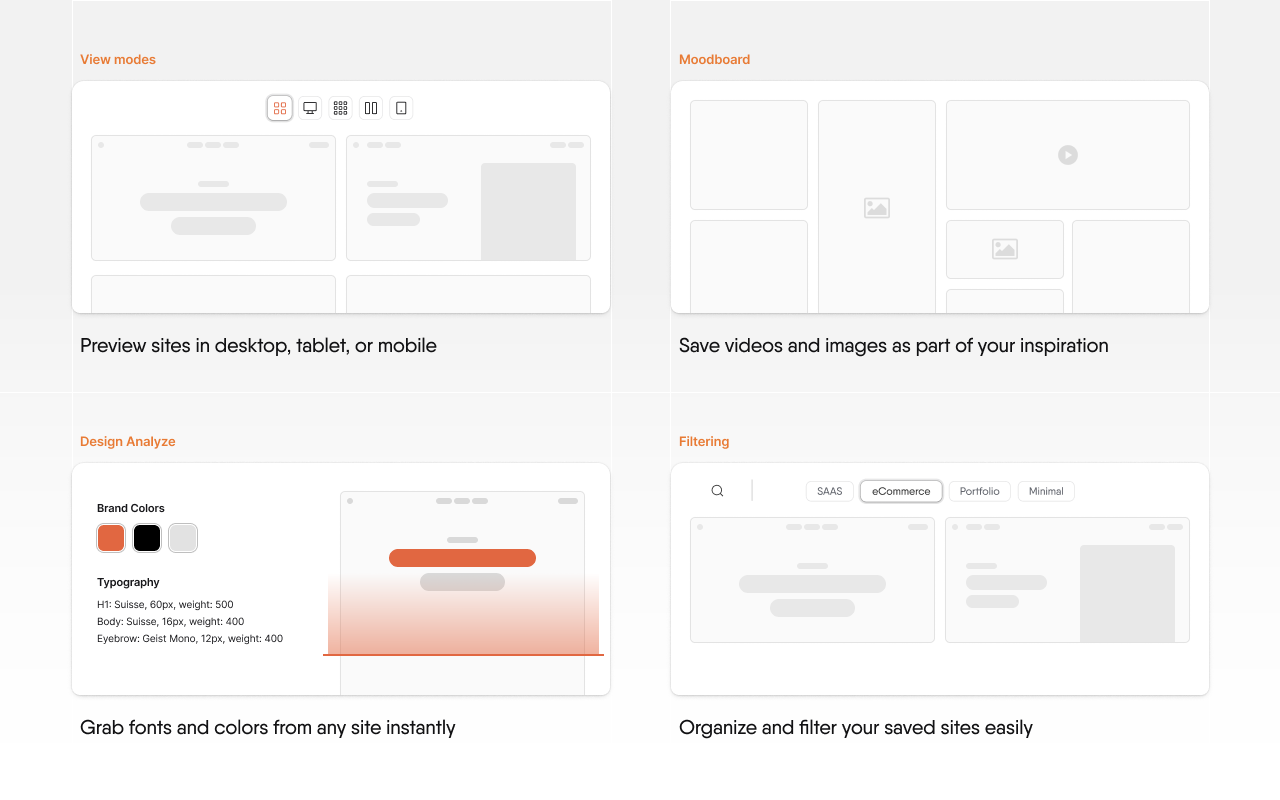This screenshot has width=1280, height=800.
Task: Click the orange scan line in Design Analyze
Action: pos(463,655)
